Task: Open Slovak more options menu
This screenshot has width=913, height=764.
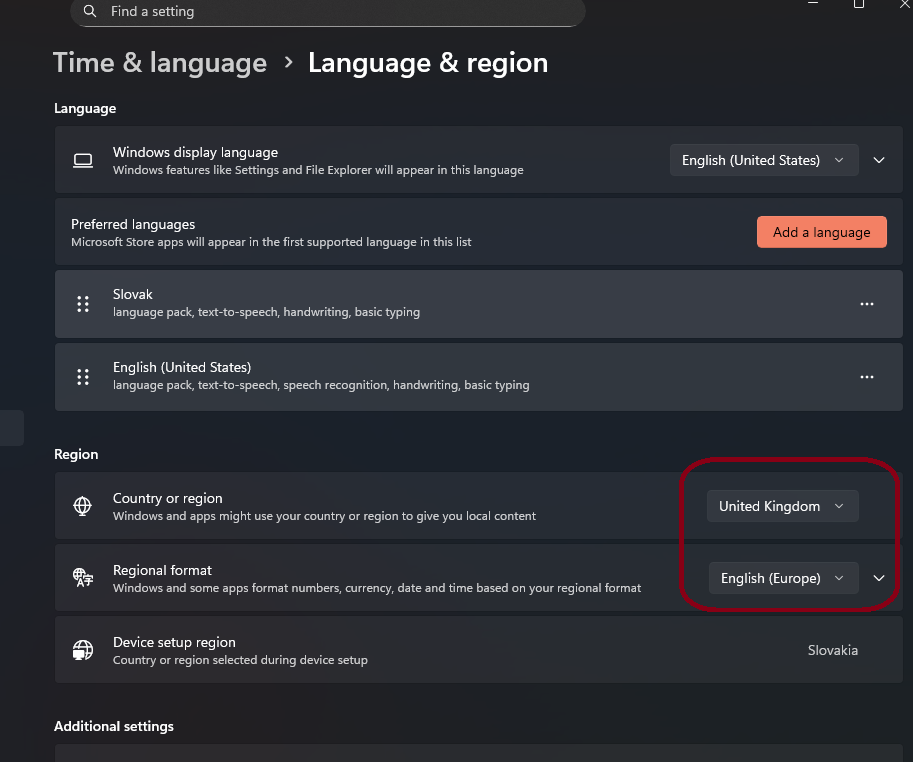Action: [x=867, y=304]
